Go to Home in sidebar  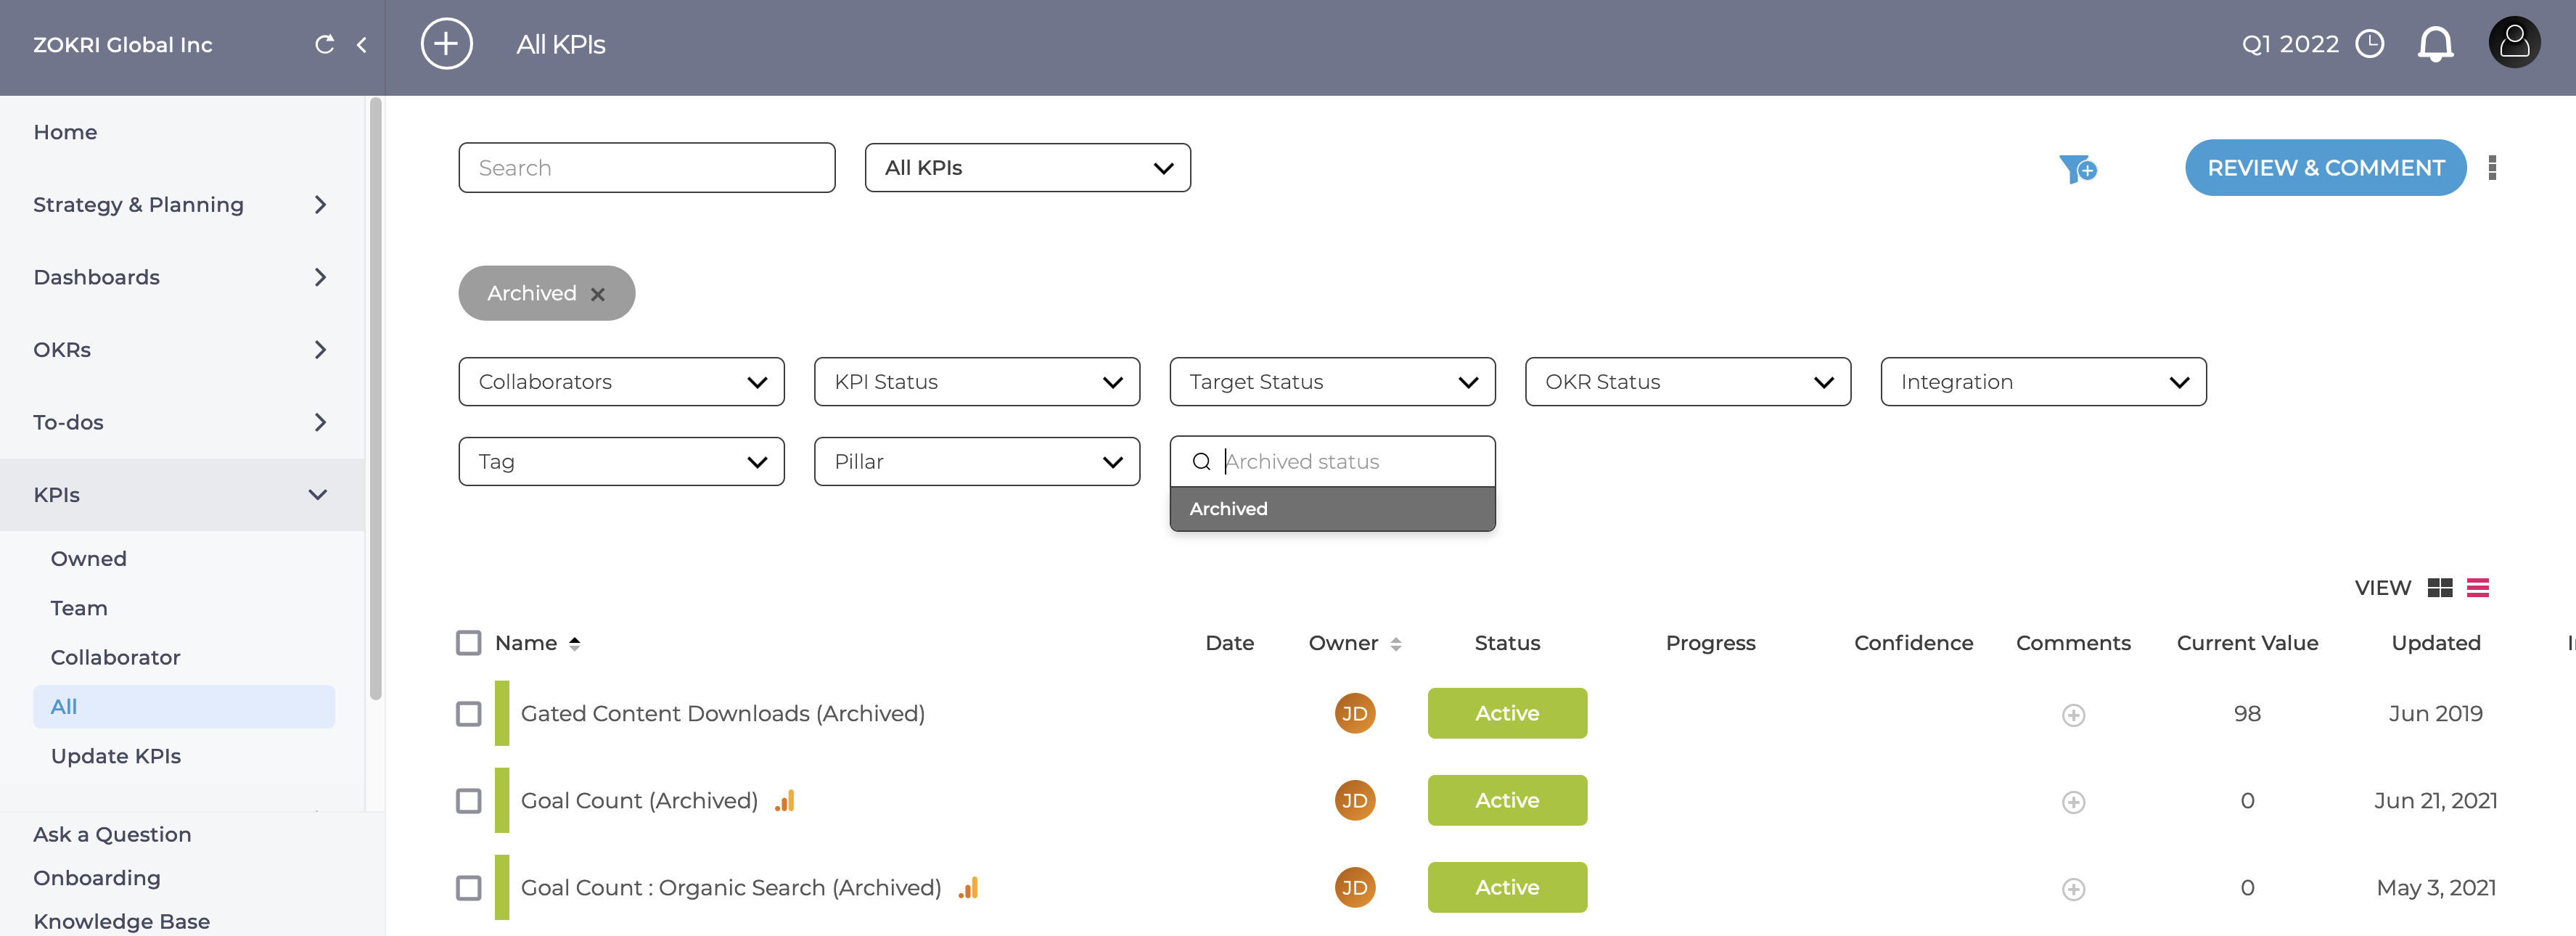point(65,132)
